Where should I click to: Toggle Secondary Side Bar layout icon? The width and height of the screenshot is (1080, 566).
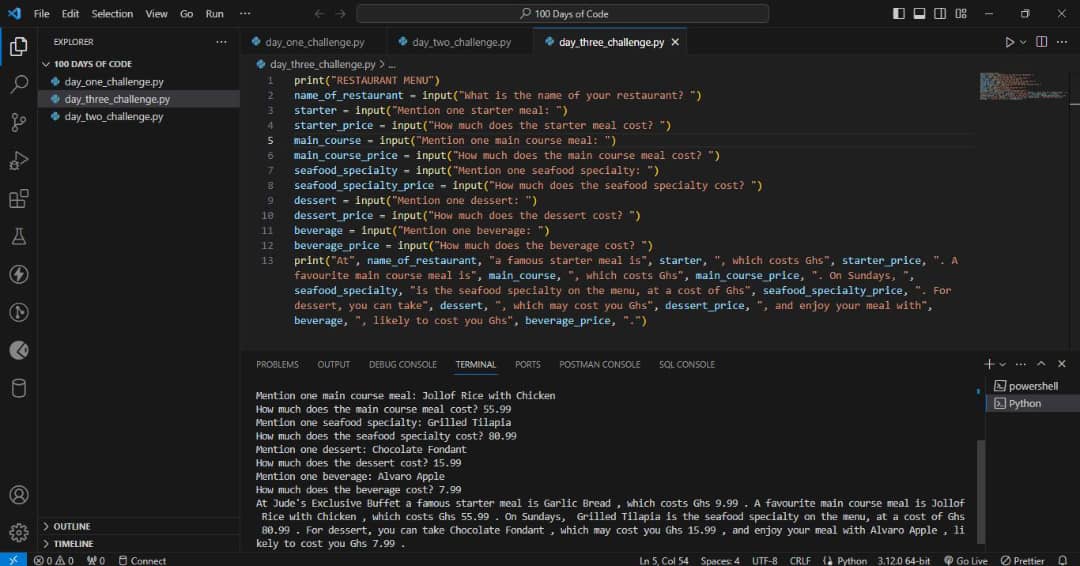click(x=939, y=13)
